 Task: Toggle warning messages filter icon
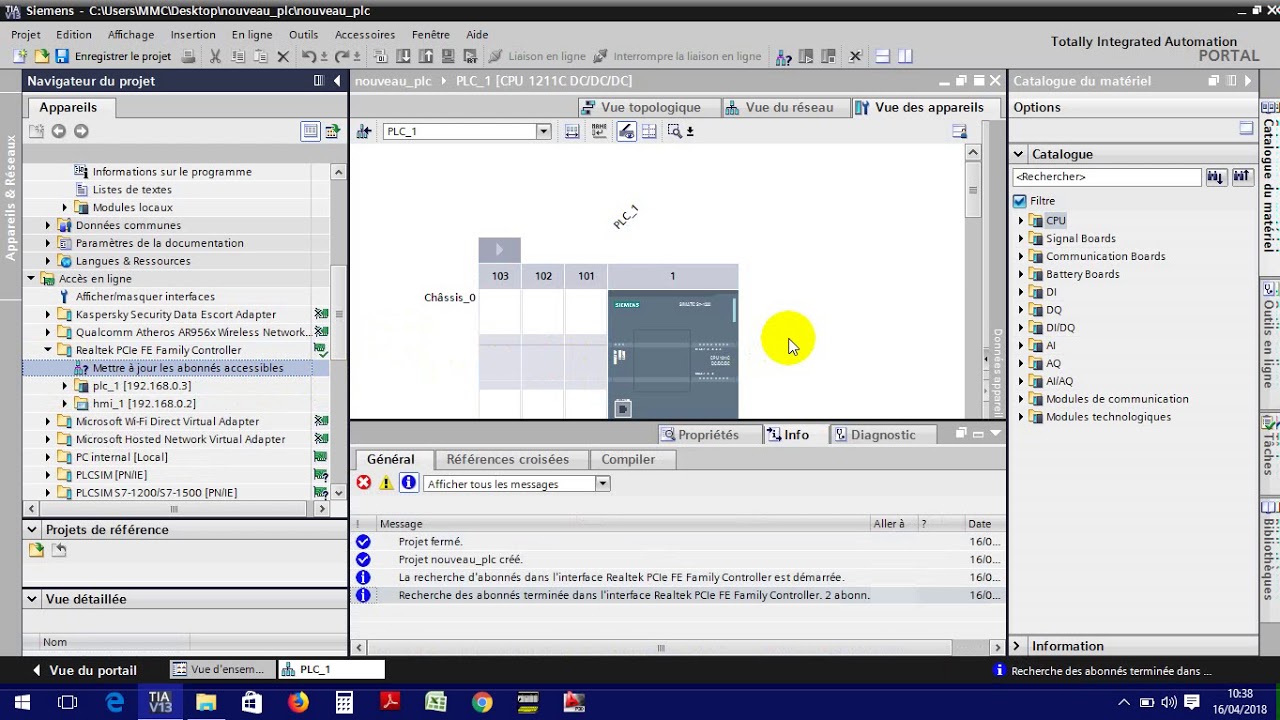click(x=386, y=483)
